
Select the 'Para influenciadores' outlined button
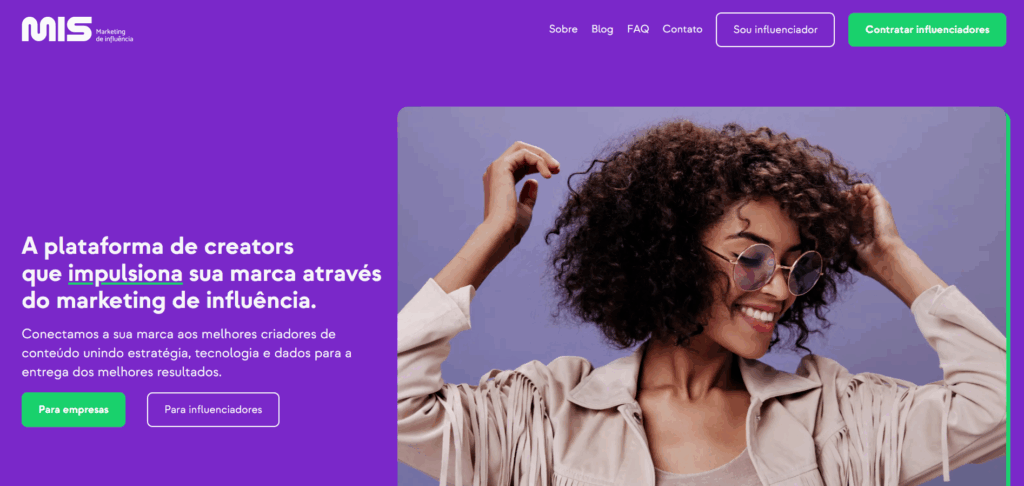point(213,410)
